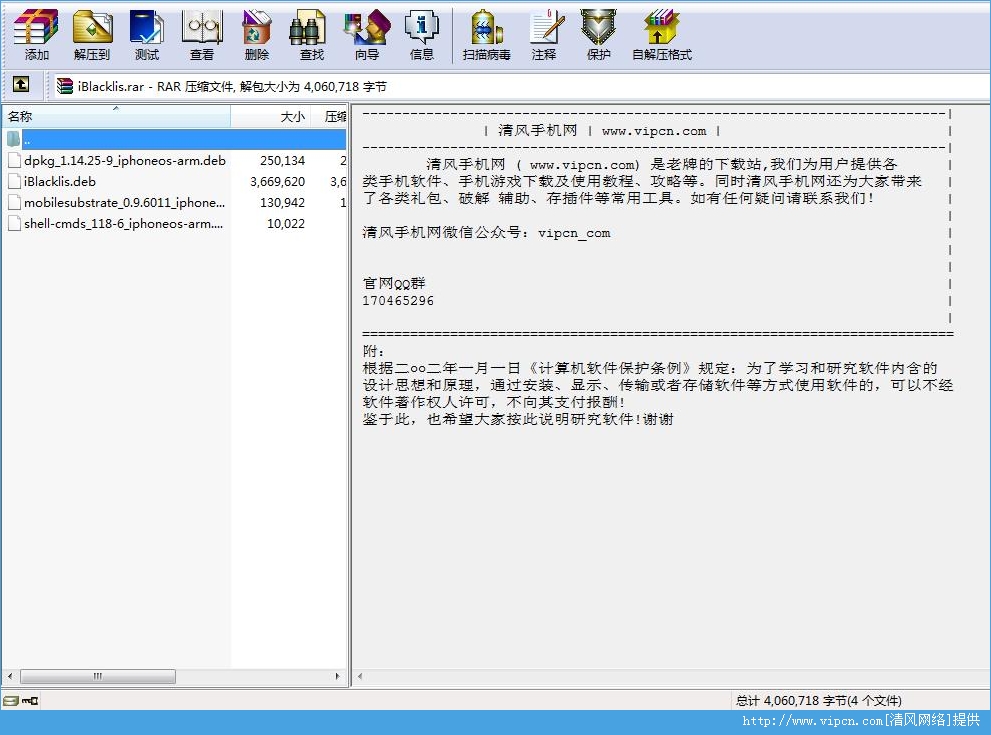The height and width of the screenshot is (735, 991).
Task: Show archive 信息 (Info)
Action: pos(421,34)
